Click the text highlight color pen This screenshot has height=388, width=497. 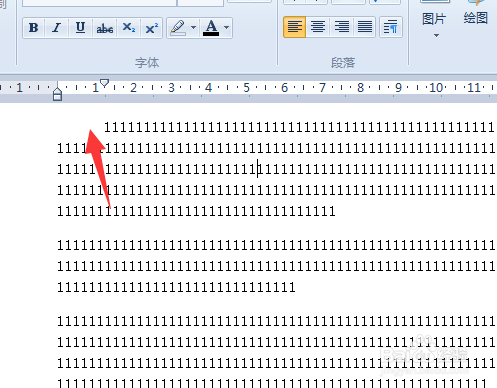(x=178, y=28)
